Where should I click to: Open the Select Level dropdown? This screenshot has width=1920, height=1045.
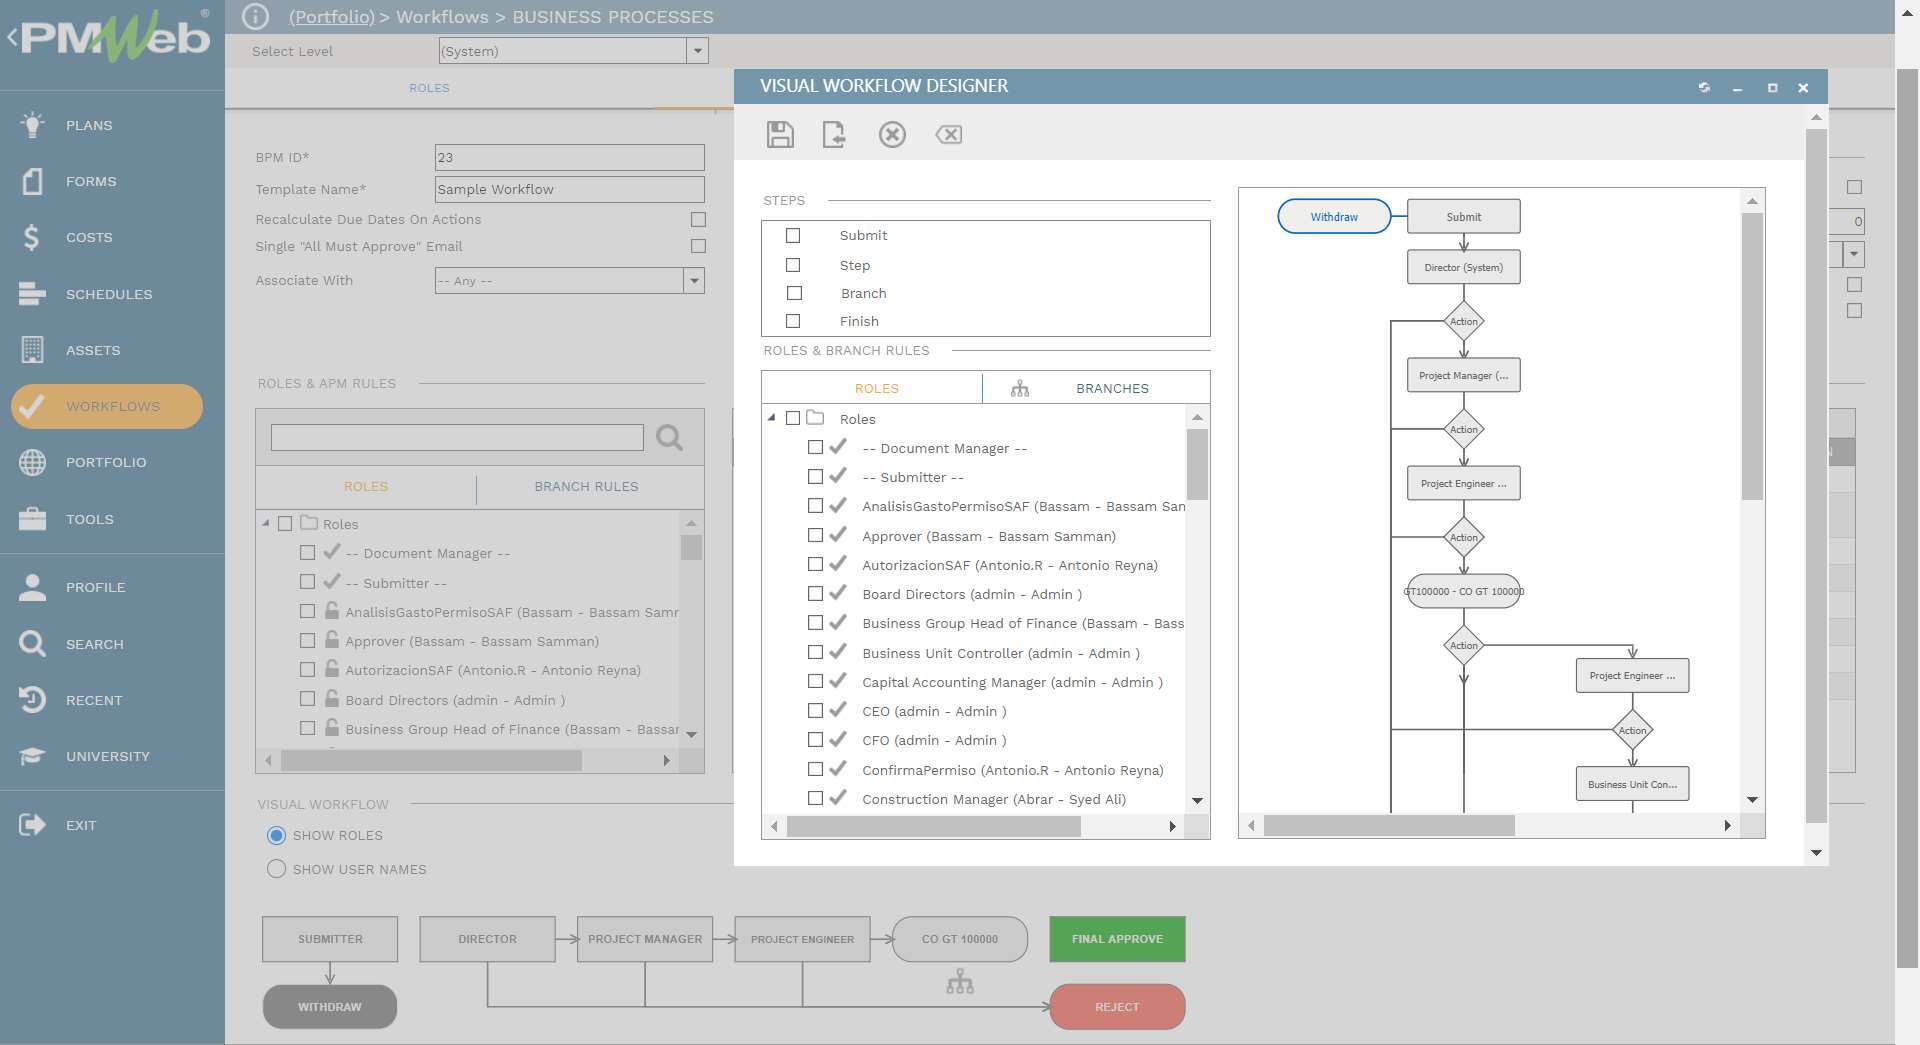click(x=697, y=50)
